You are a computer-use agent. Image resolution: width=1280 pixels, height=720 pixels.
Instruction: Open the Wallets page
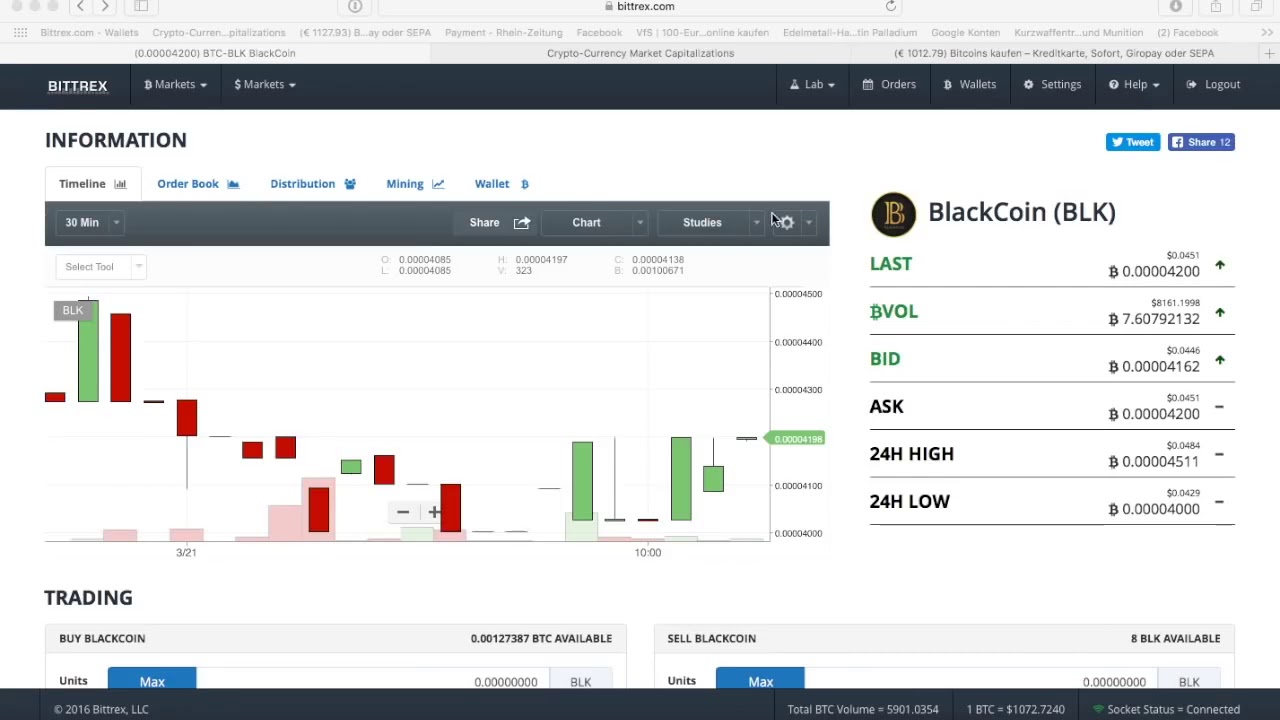pos(969,85)
